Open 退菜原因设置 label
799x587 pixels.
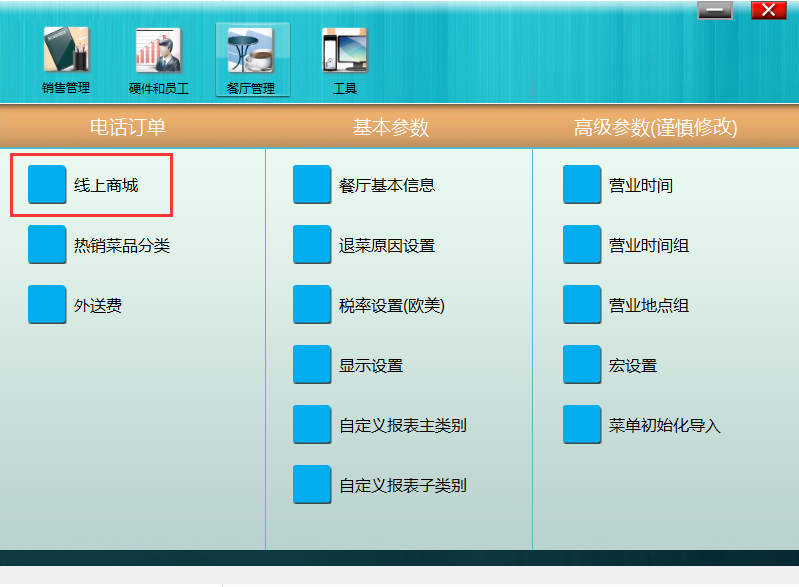click(387, 246)
